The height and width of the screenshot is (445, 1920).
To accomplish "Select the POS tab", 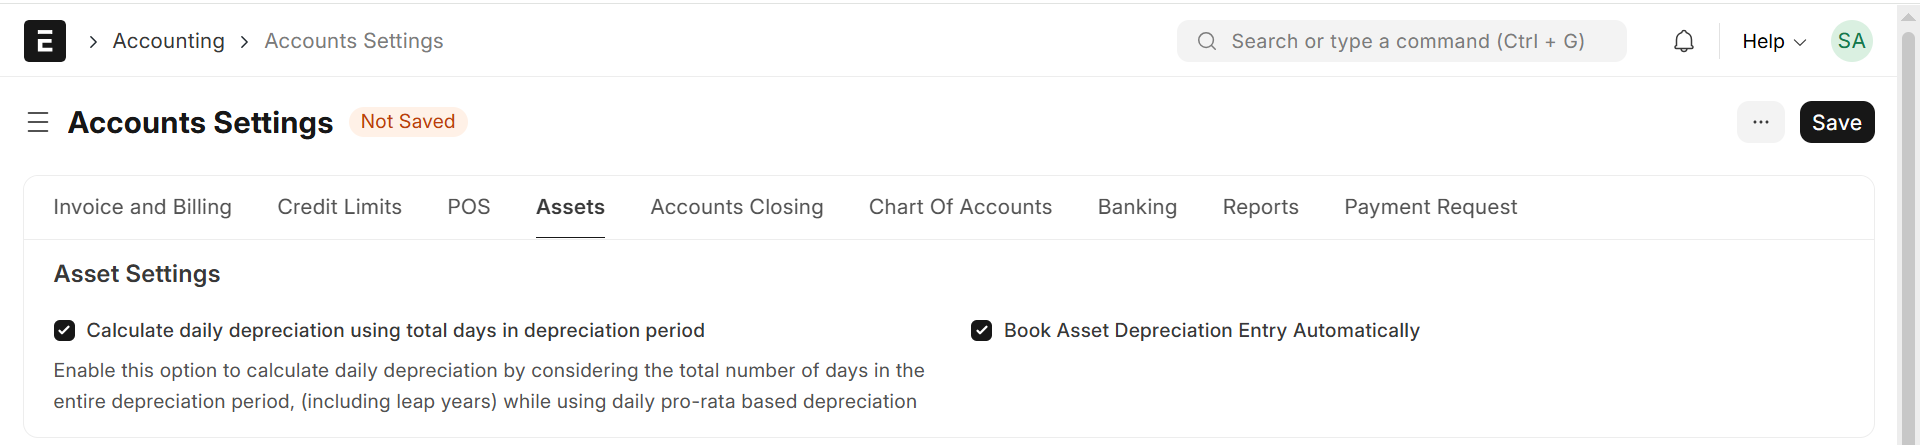I will coord(469,207).
